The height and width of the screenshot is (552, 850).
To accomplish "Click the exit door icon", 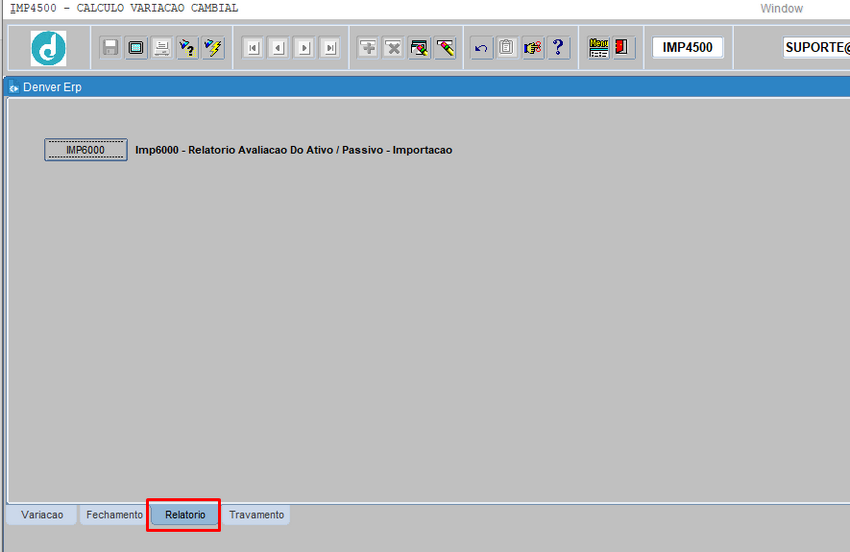I will [x=624, y=48].
